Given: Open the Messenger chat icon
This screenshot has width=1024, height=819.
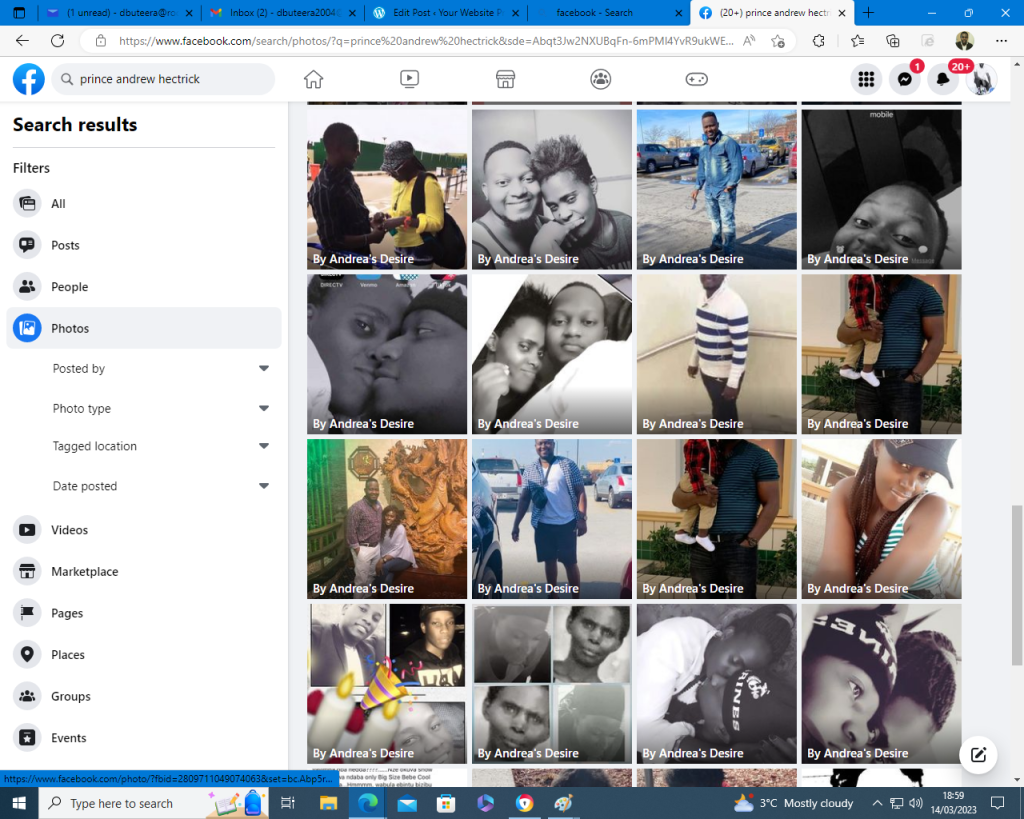Looking at the screenshot, I should [905, 80].
